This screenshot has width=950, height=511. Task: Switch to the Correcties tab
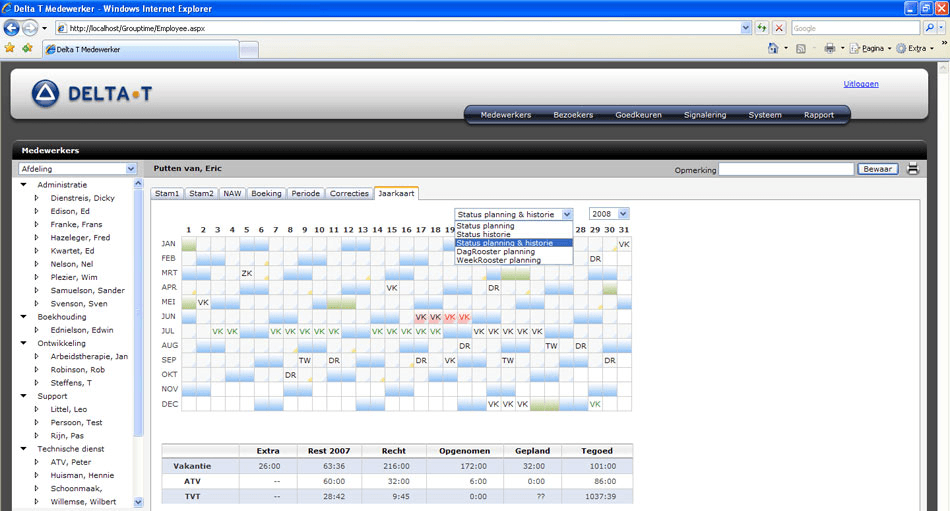tap(349, 193)
